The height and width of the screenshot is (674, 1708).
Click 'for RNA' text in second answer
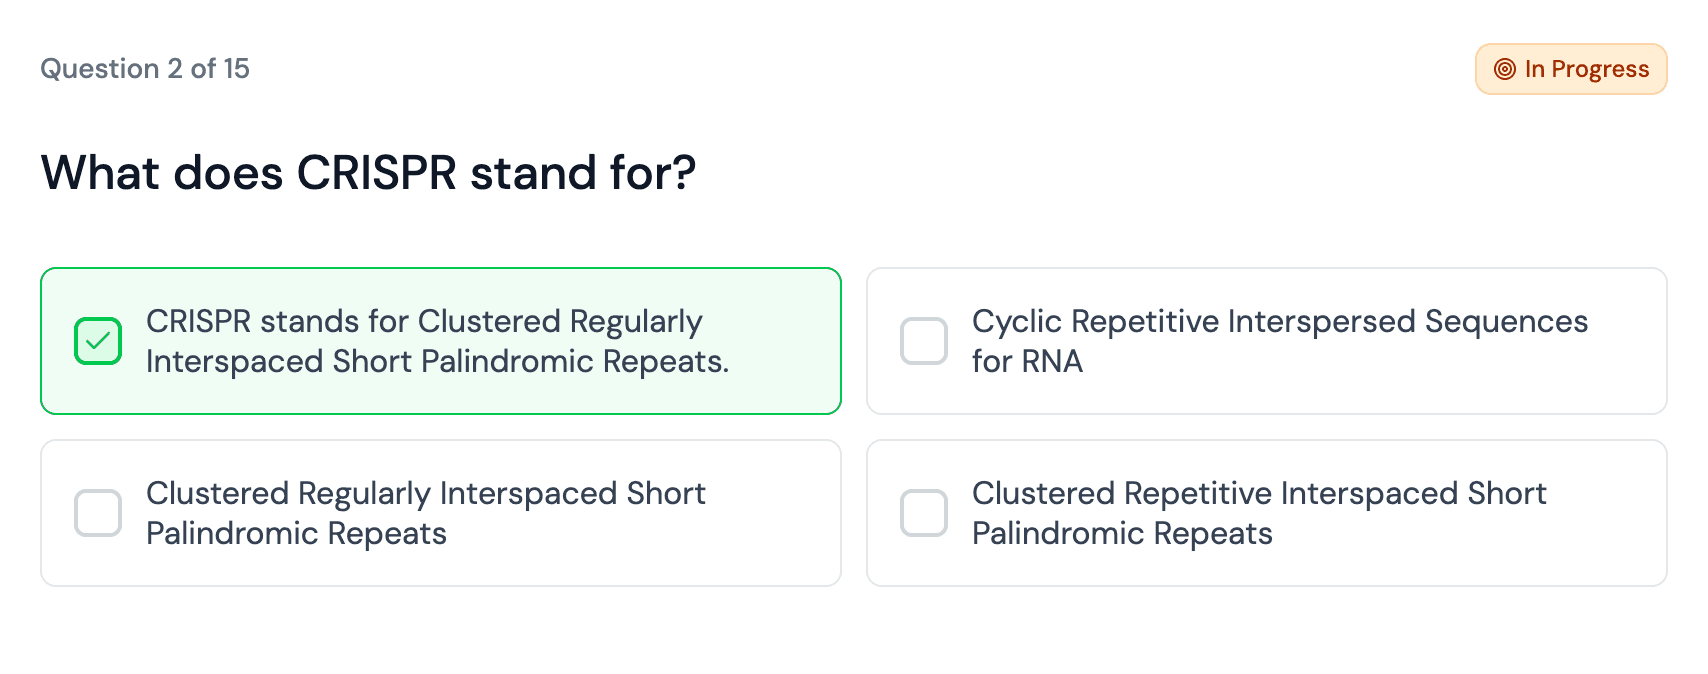1027,362
